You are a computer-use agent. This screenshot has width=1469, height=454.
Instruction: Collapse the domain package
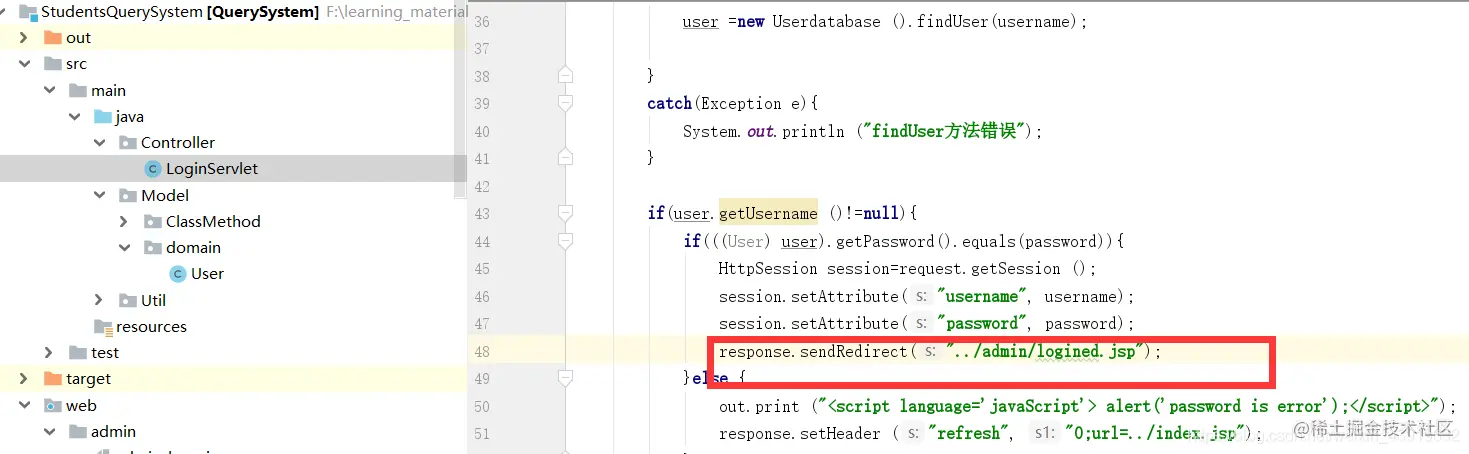pos(124,248)
